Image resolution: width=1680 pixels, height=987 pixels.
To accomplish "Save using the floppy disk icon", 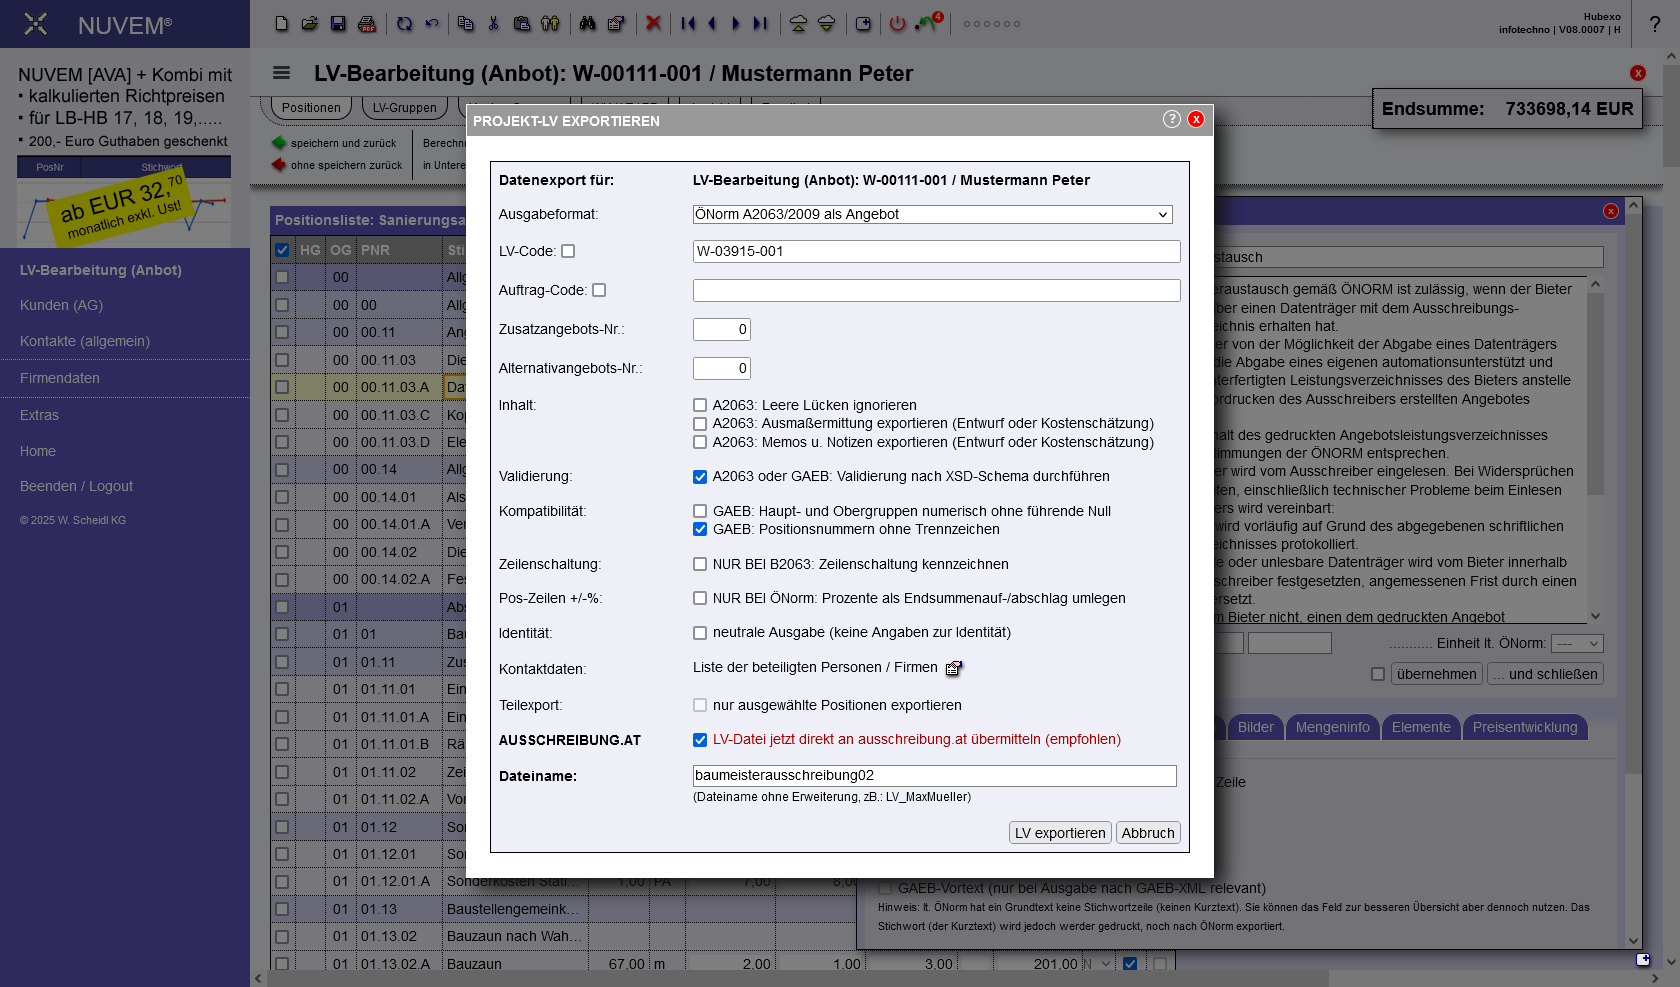I will tap(338, 23).
